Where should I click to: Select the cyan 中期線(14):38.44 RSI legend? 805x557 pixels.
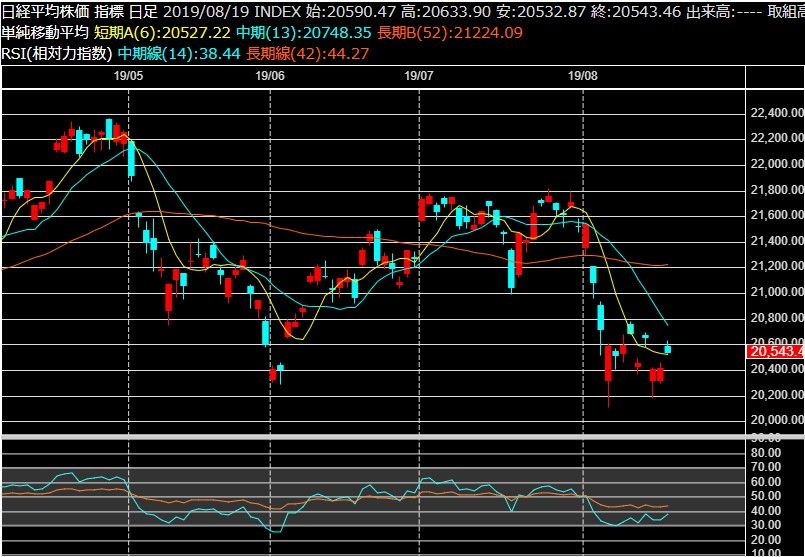click(179, 53)
